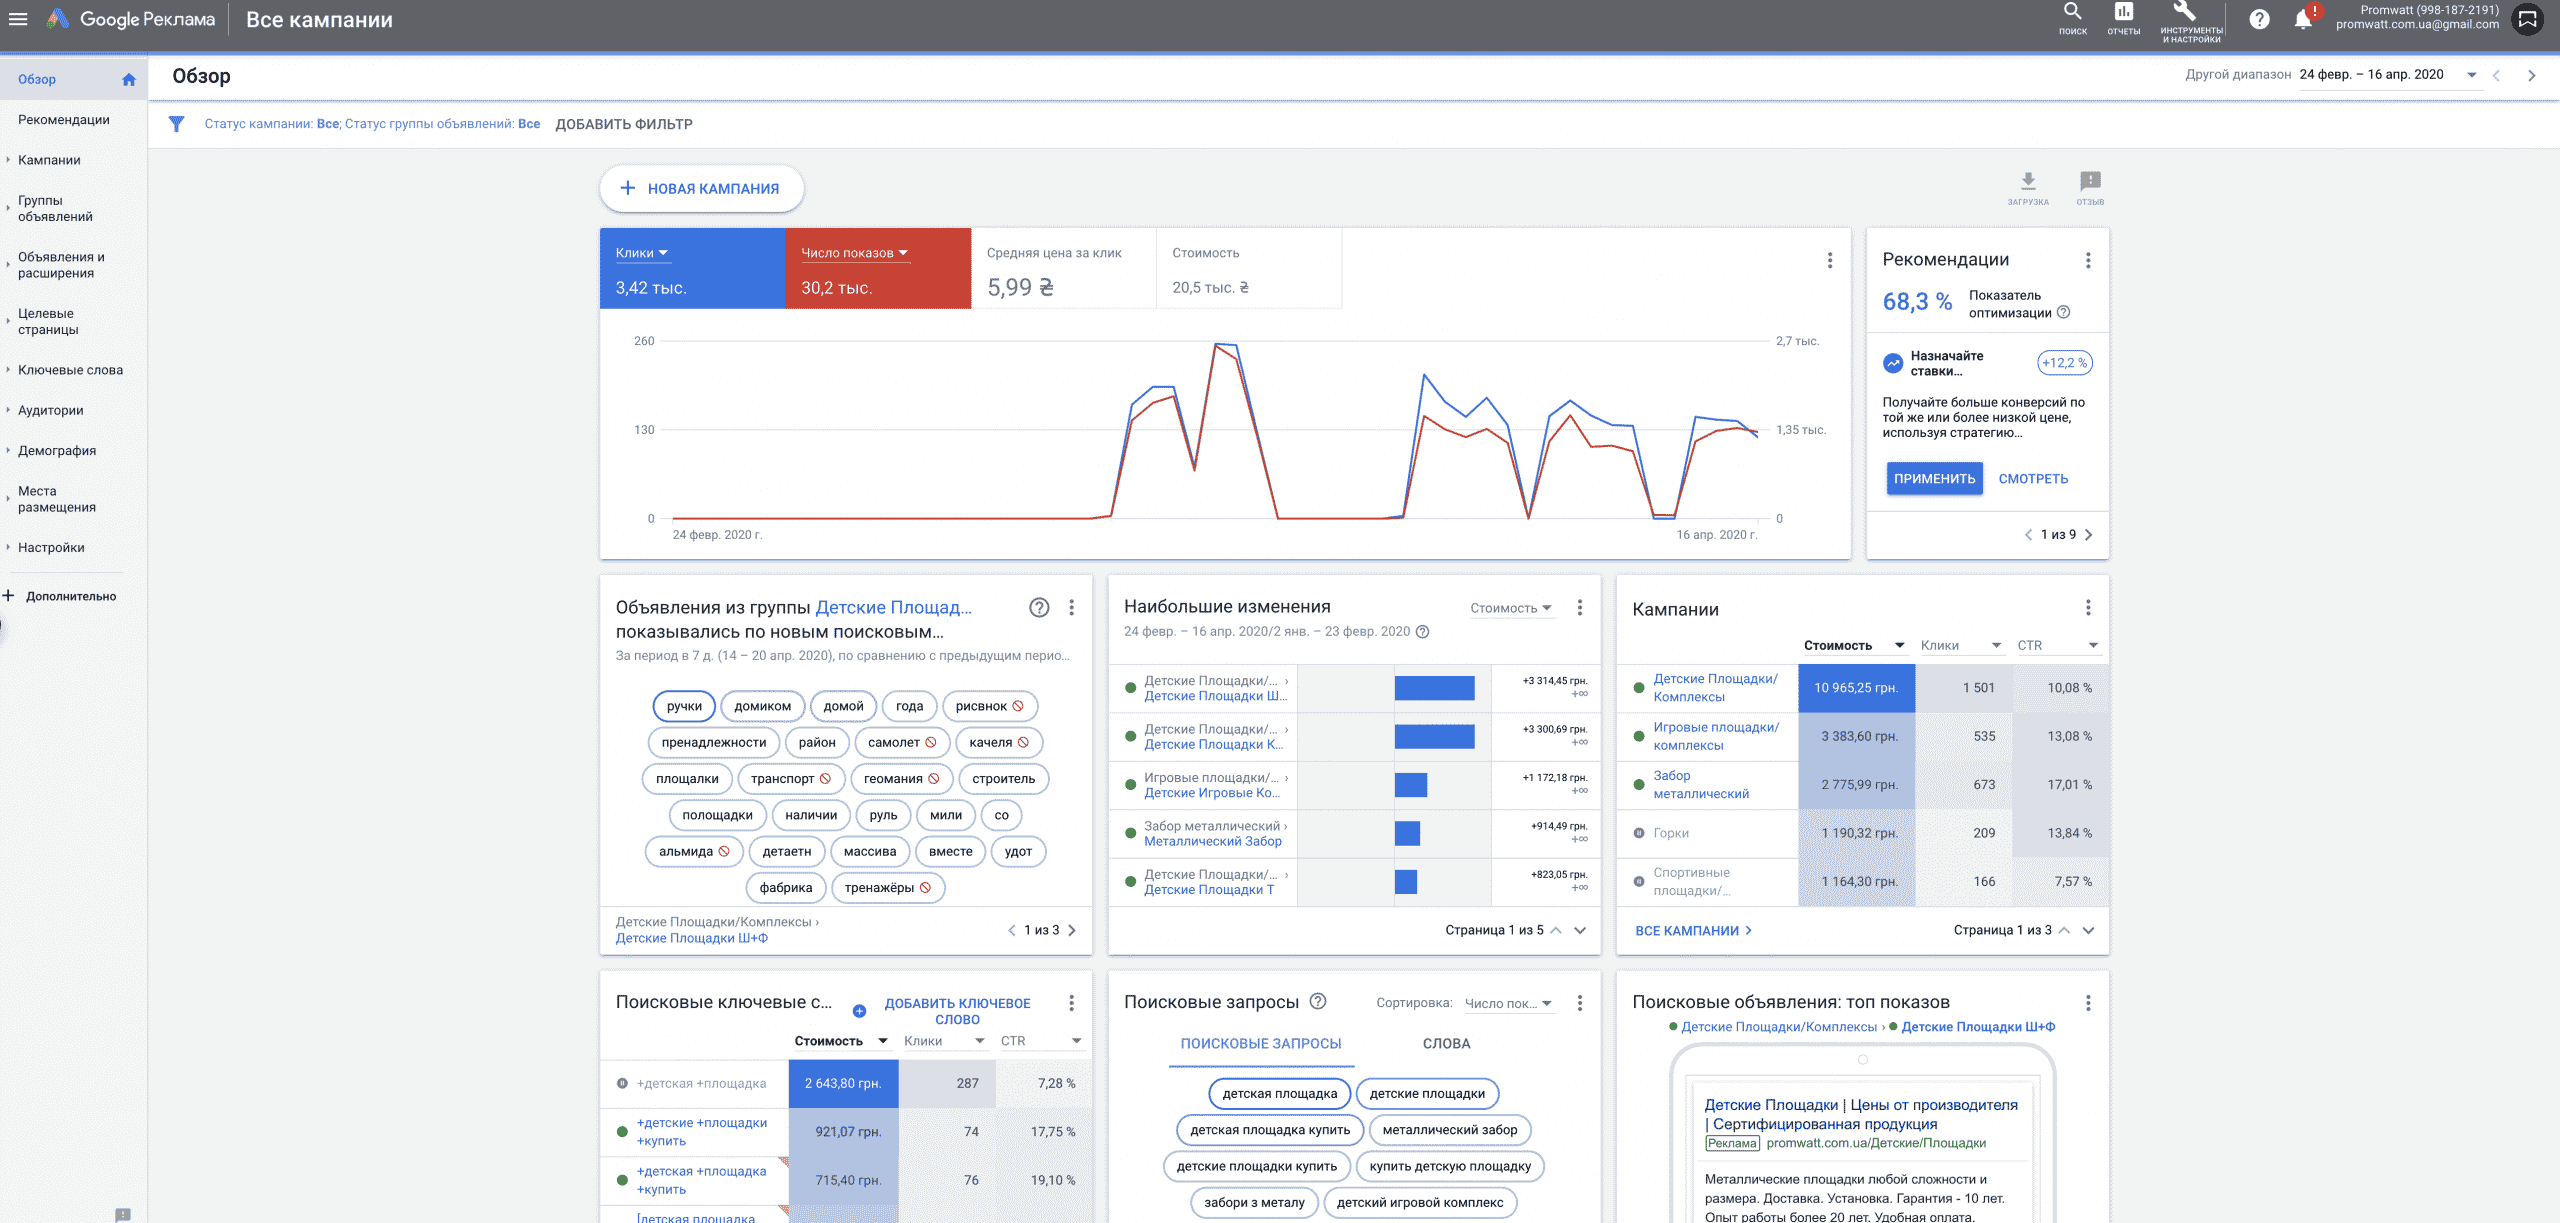Screen dimensions: 2560x1223
Task: Open CTR column dropdown in Кампании
Action: click(2057, 645)
